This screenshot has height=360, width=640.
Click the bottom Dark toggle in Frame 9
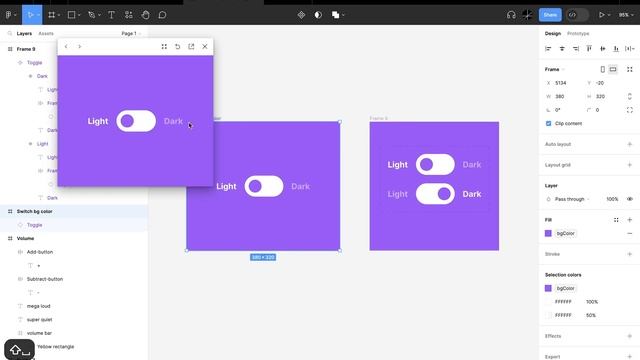(435, 194)
